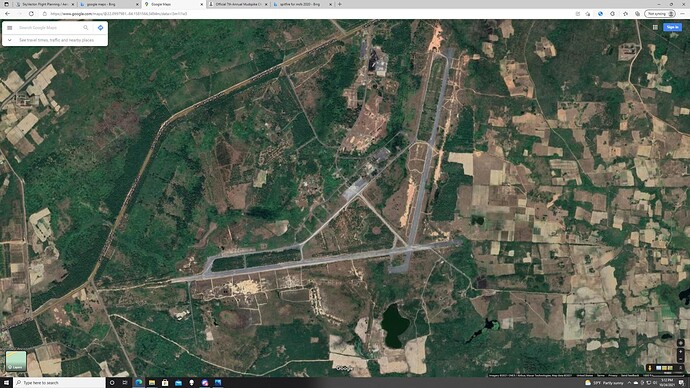Open the browser Settings and more menu
690x388 pixels.
pos(683,14)
